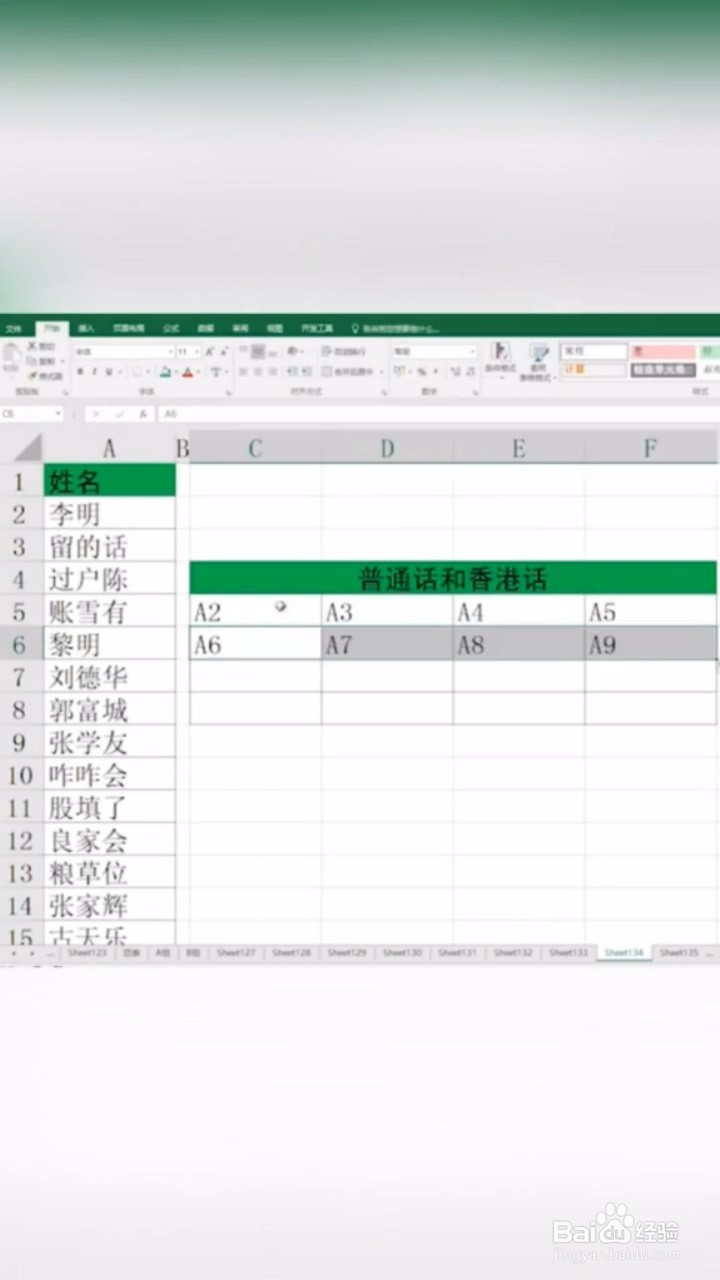Screen dimensions: 720x1280
Task: Click the formula bar showing A6
Action: tap(438, 413)
